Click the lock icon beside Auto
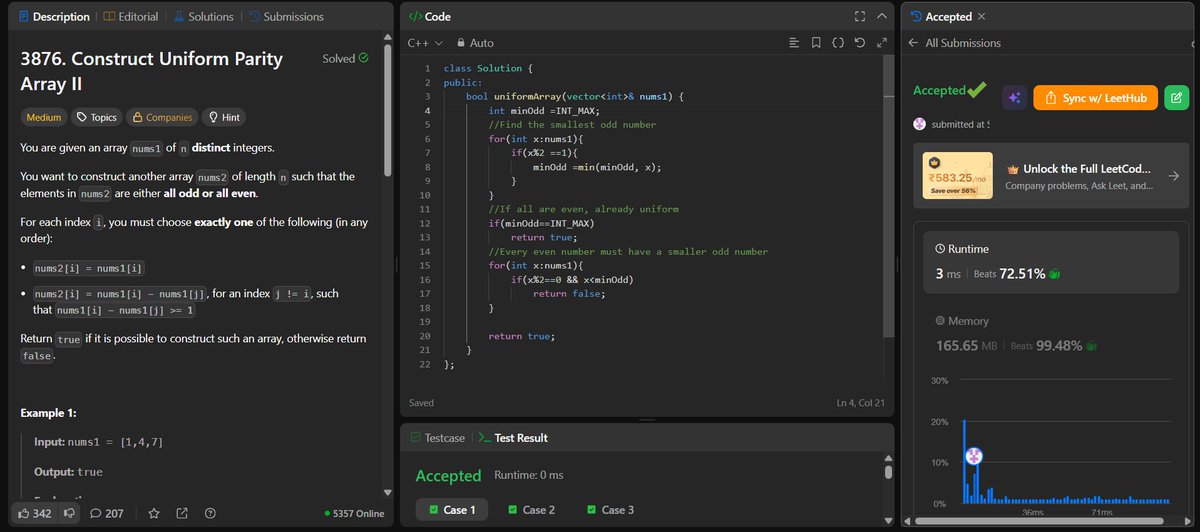Viewport: 1200px width, 532px height. (x=460, y=43)
